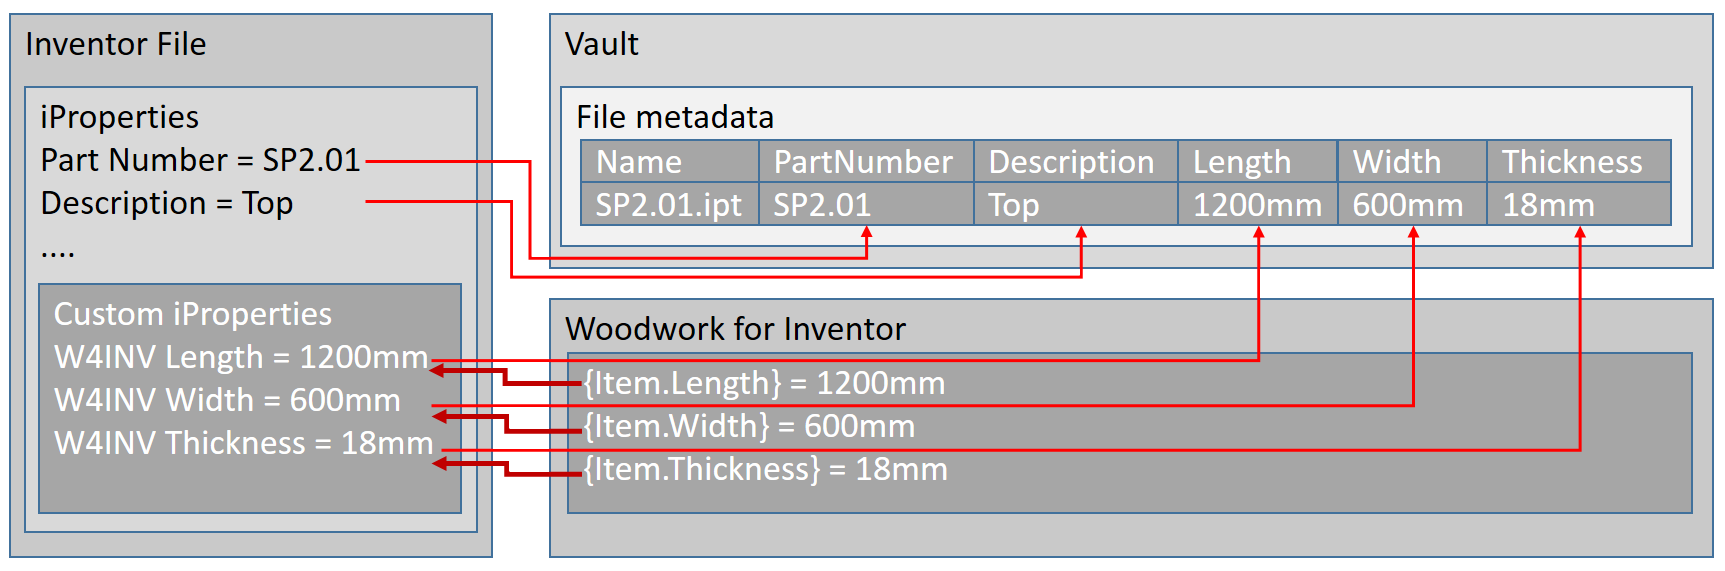Click the 'Vault' heading
The image size is (1725, 571).
pyautogui.click(x=601, y=44)
